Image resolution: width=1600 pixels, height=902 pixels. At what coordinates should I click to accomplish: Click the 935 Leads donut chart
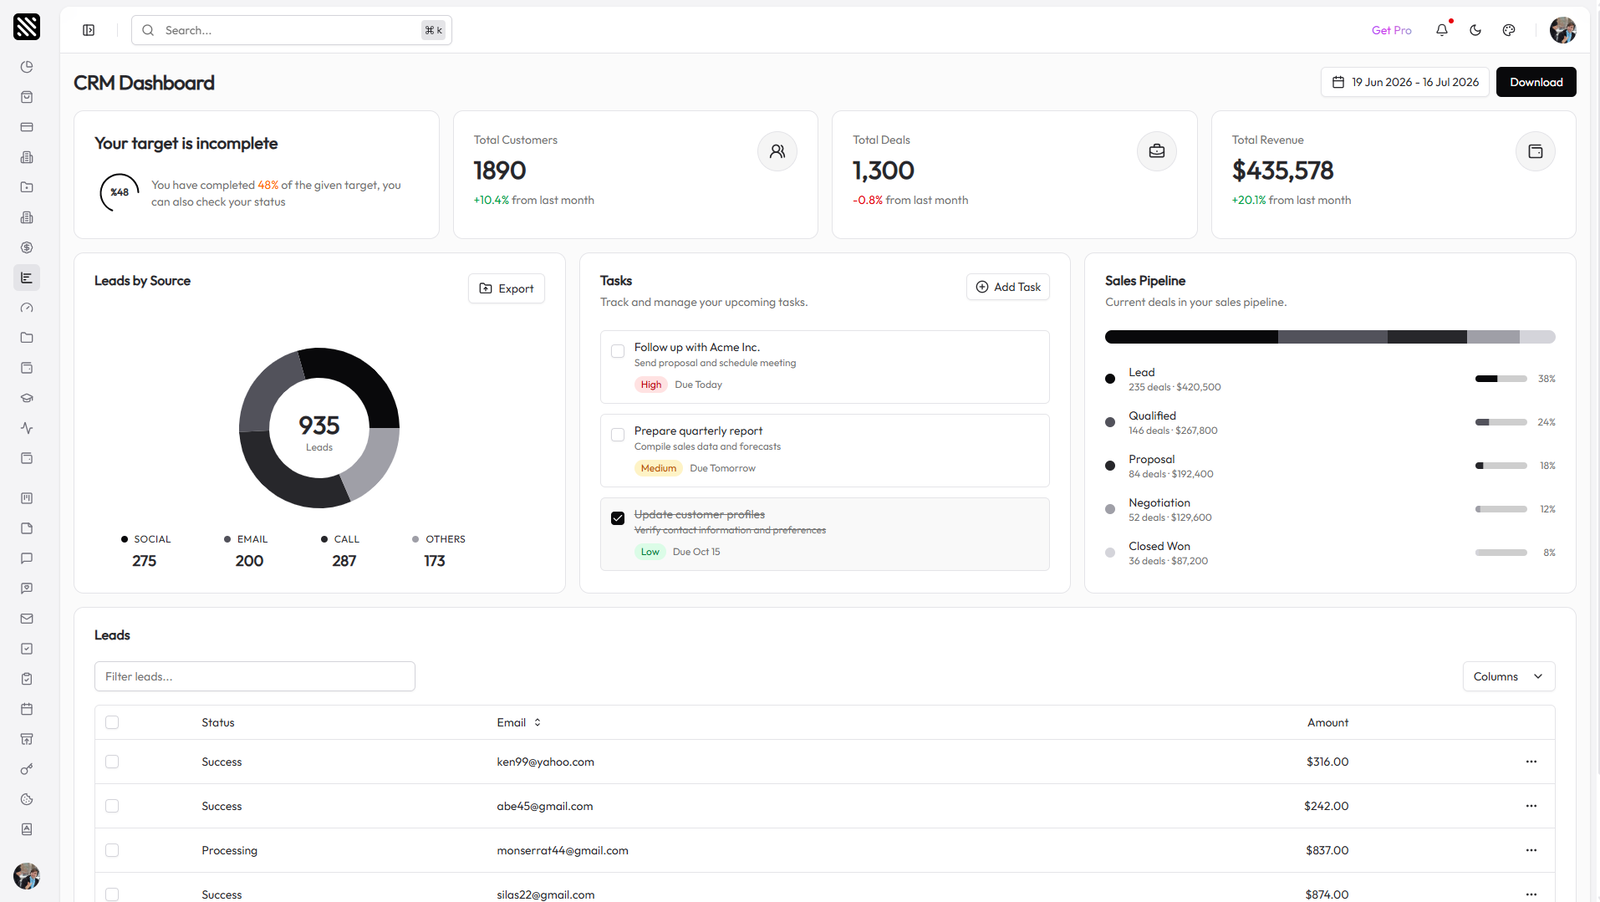click(319, 428)
